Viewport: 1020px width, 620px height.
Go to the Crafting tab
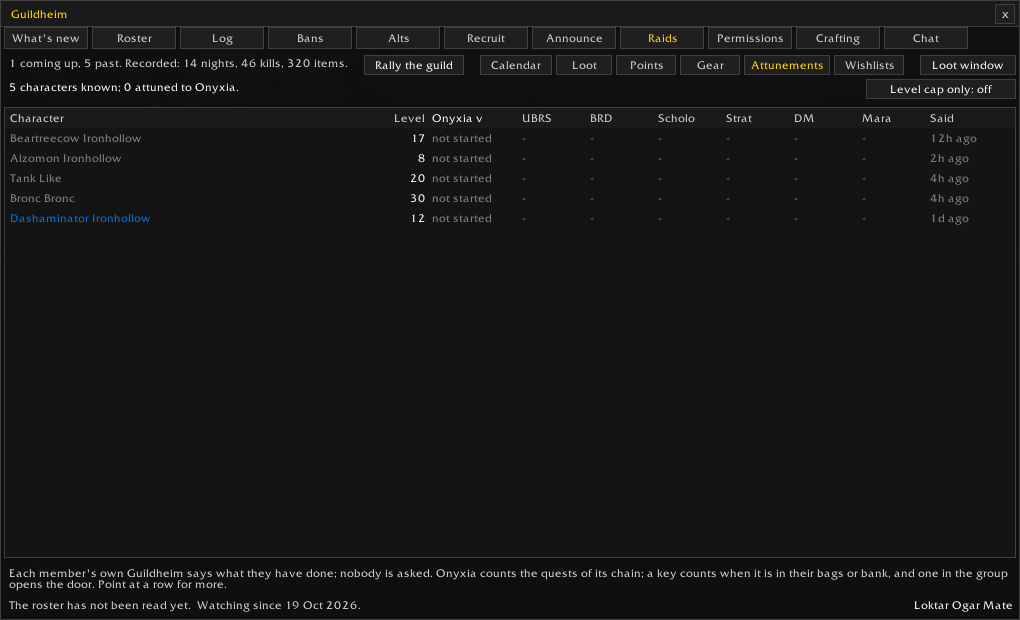pyautogui.click(x=838, y=38)
